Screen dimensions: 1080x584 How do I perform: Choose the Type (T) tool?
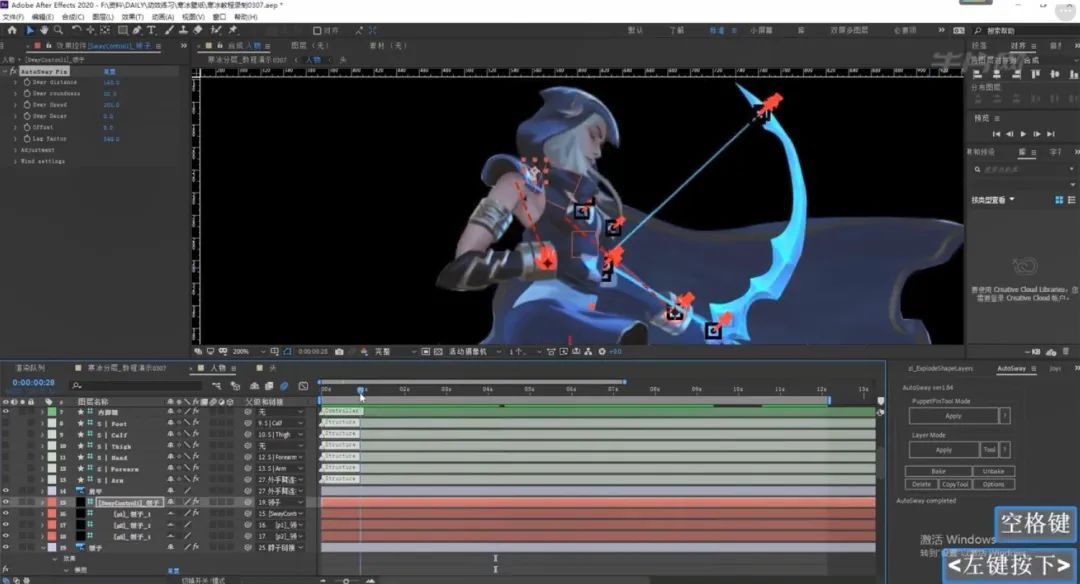(x=151, y=30)
